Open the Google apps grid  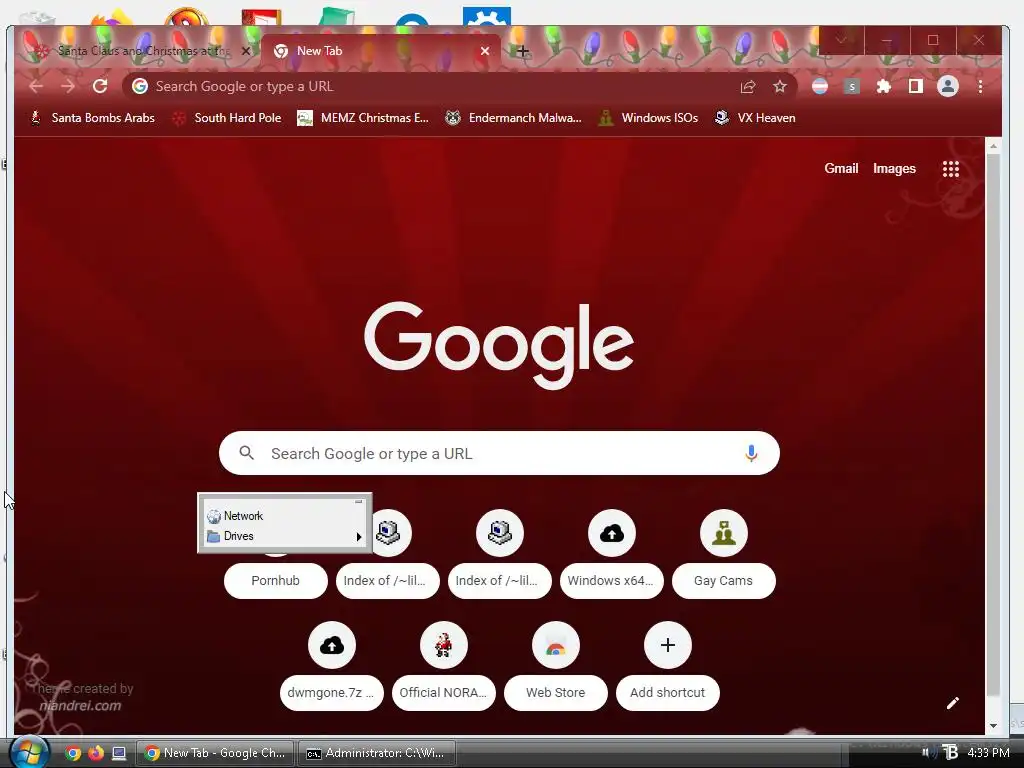pos(951,169)
